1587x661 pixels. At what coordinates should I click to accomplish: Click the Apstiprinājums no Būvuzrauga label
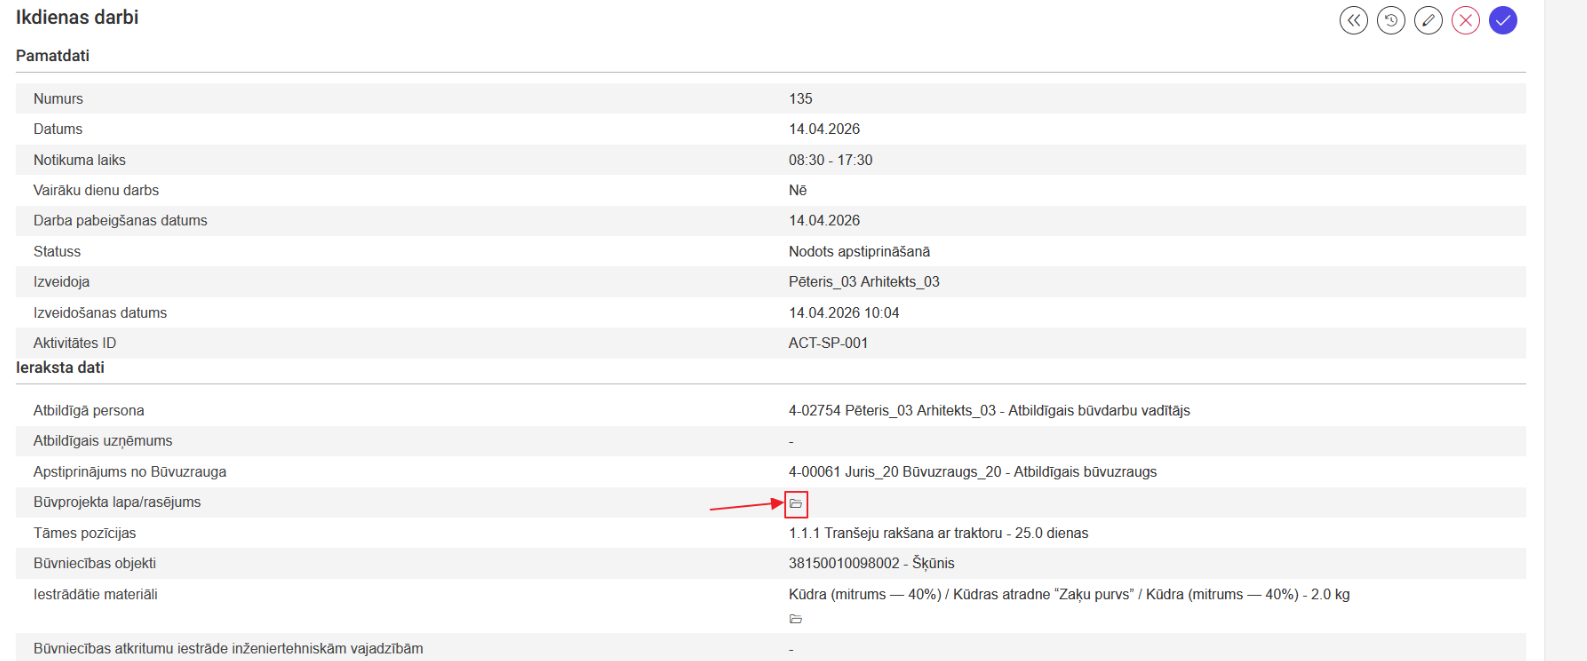pos(130,472)
